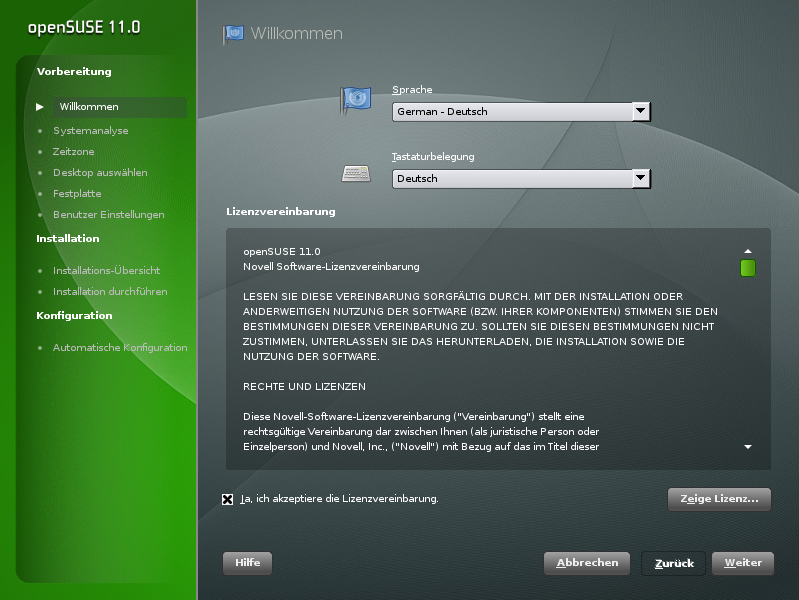Select Benutzer Einstellungen in the sidebar
This screenshot has width=799, height=600.
(x=109, y=215)
